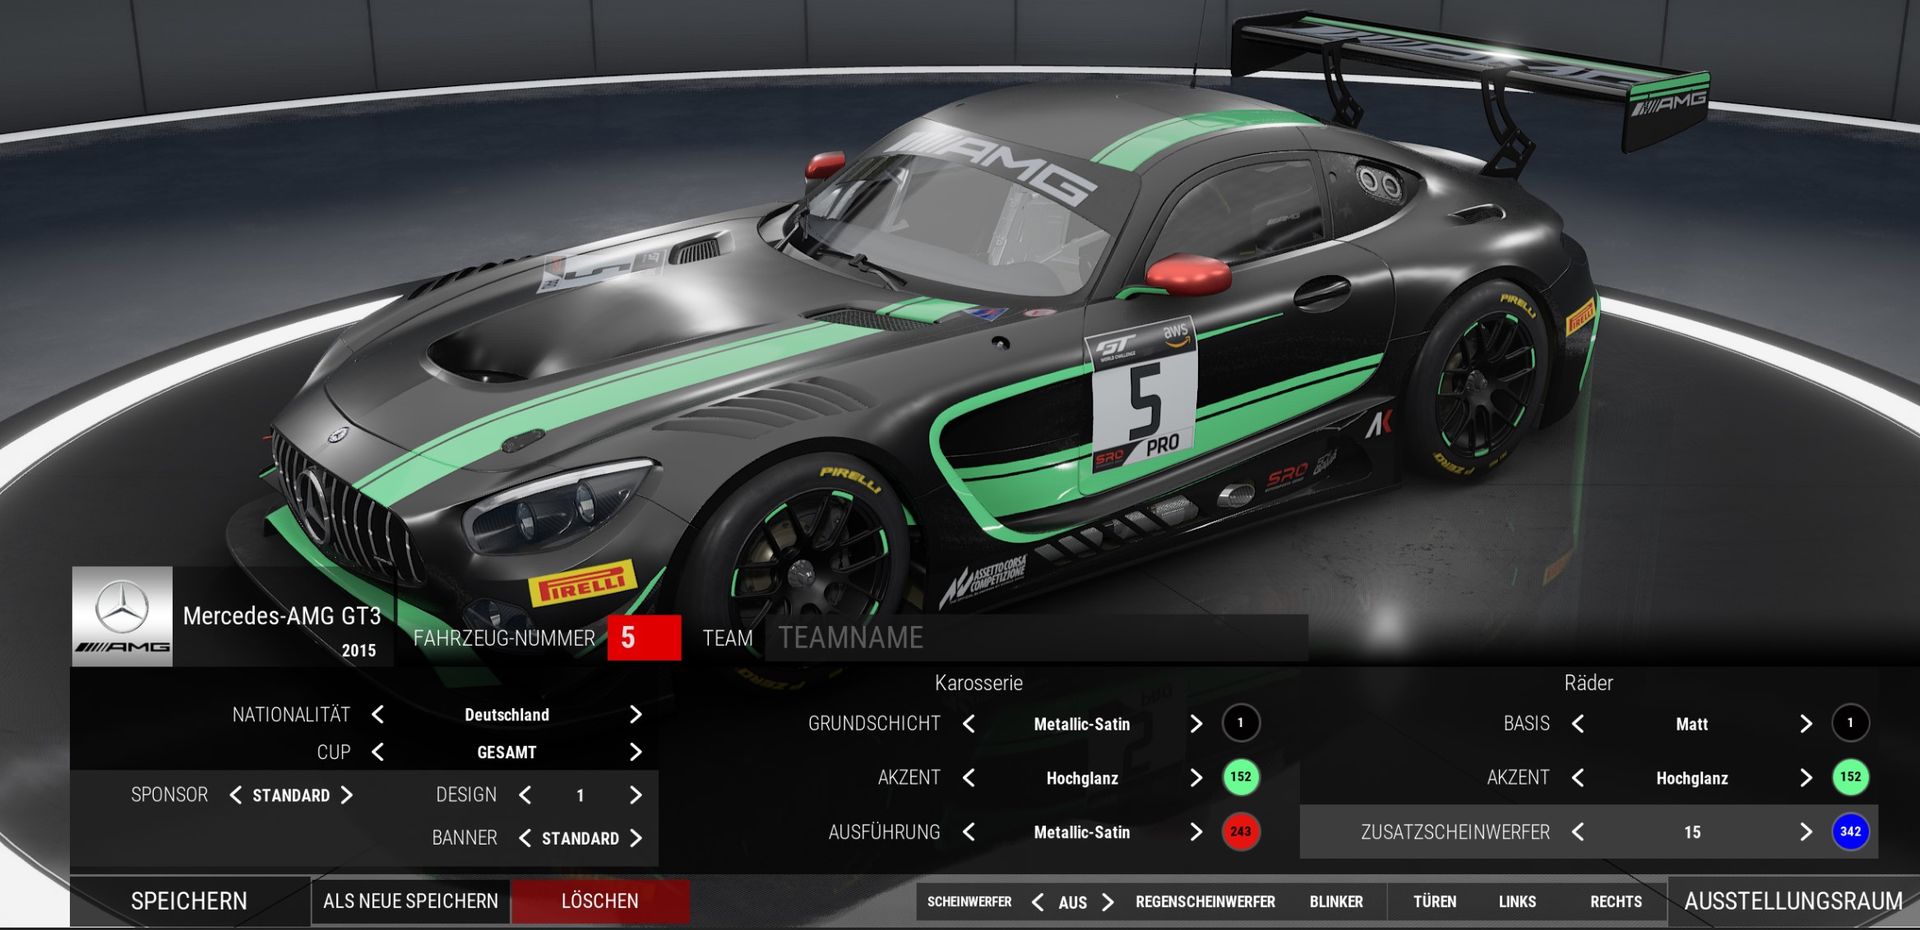Click the Speichern save button
Image resolution: width=1920 pixels, height=930 pixels.
pos(189,901)
